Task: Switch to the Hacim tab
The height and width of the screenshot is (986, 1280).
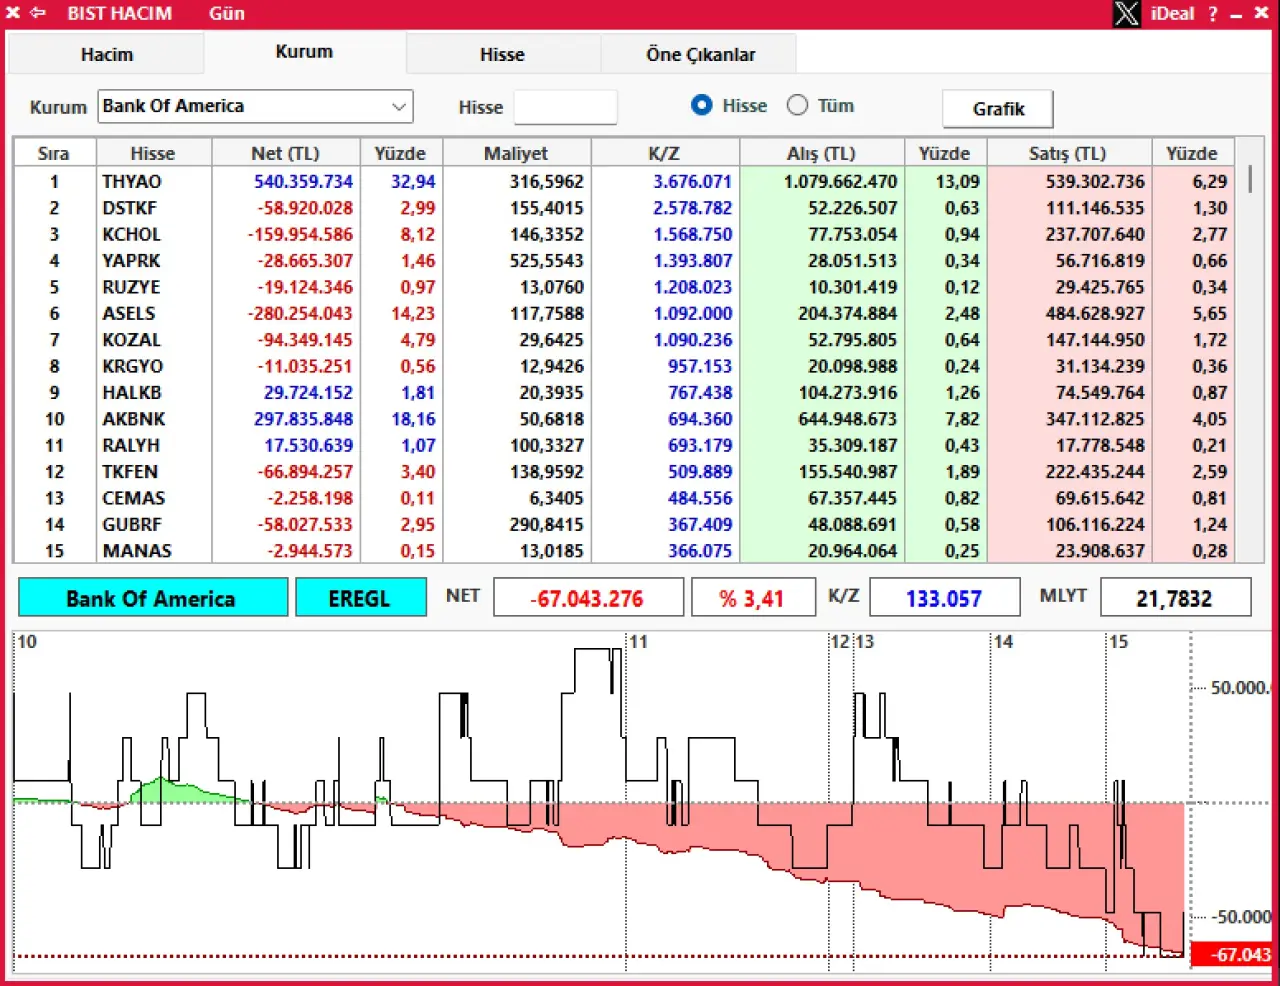Action: pyautogui.click(x=107, y=55)
